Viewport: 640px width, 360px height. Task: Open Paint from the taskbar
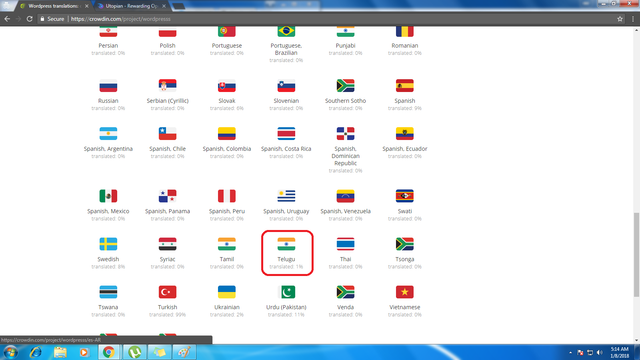point(184,352)
